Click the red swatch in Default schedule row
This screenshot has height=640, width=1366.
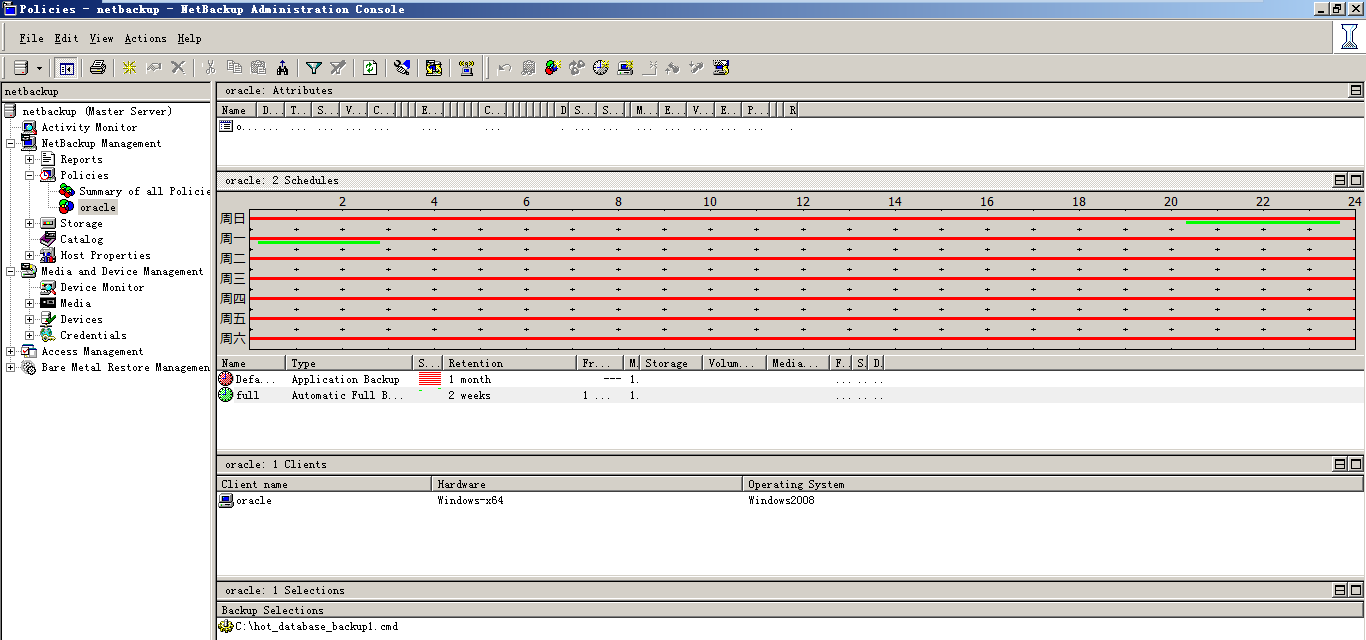coord(430,379)
